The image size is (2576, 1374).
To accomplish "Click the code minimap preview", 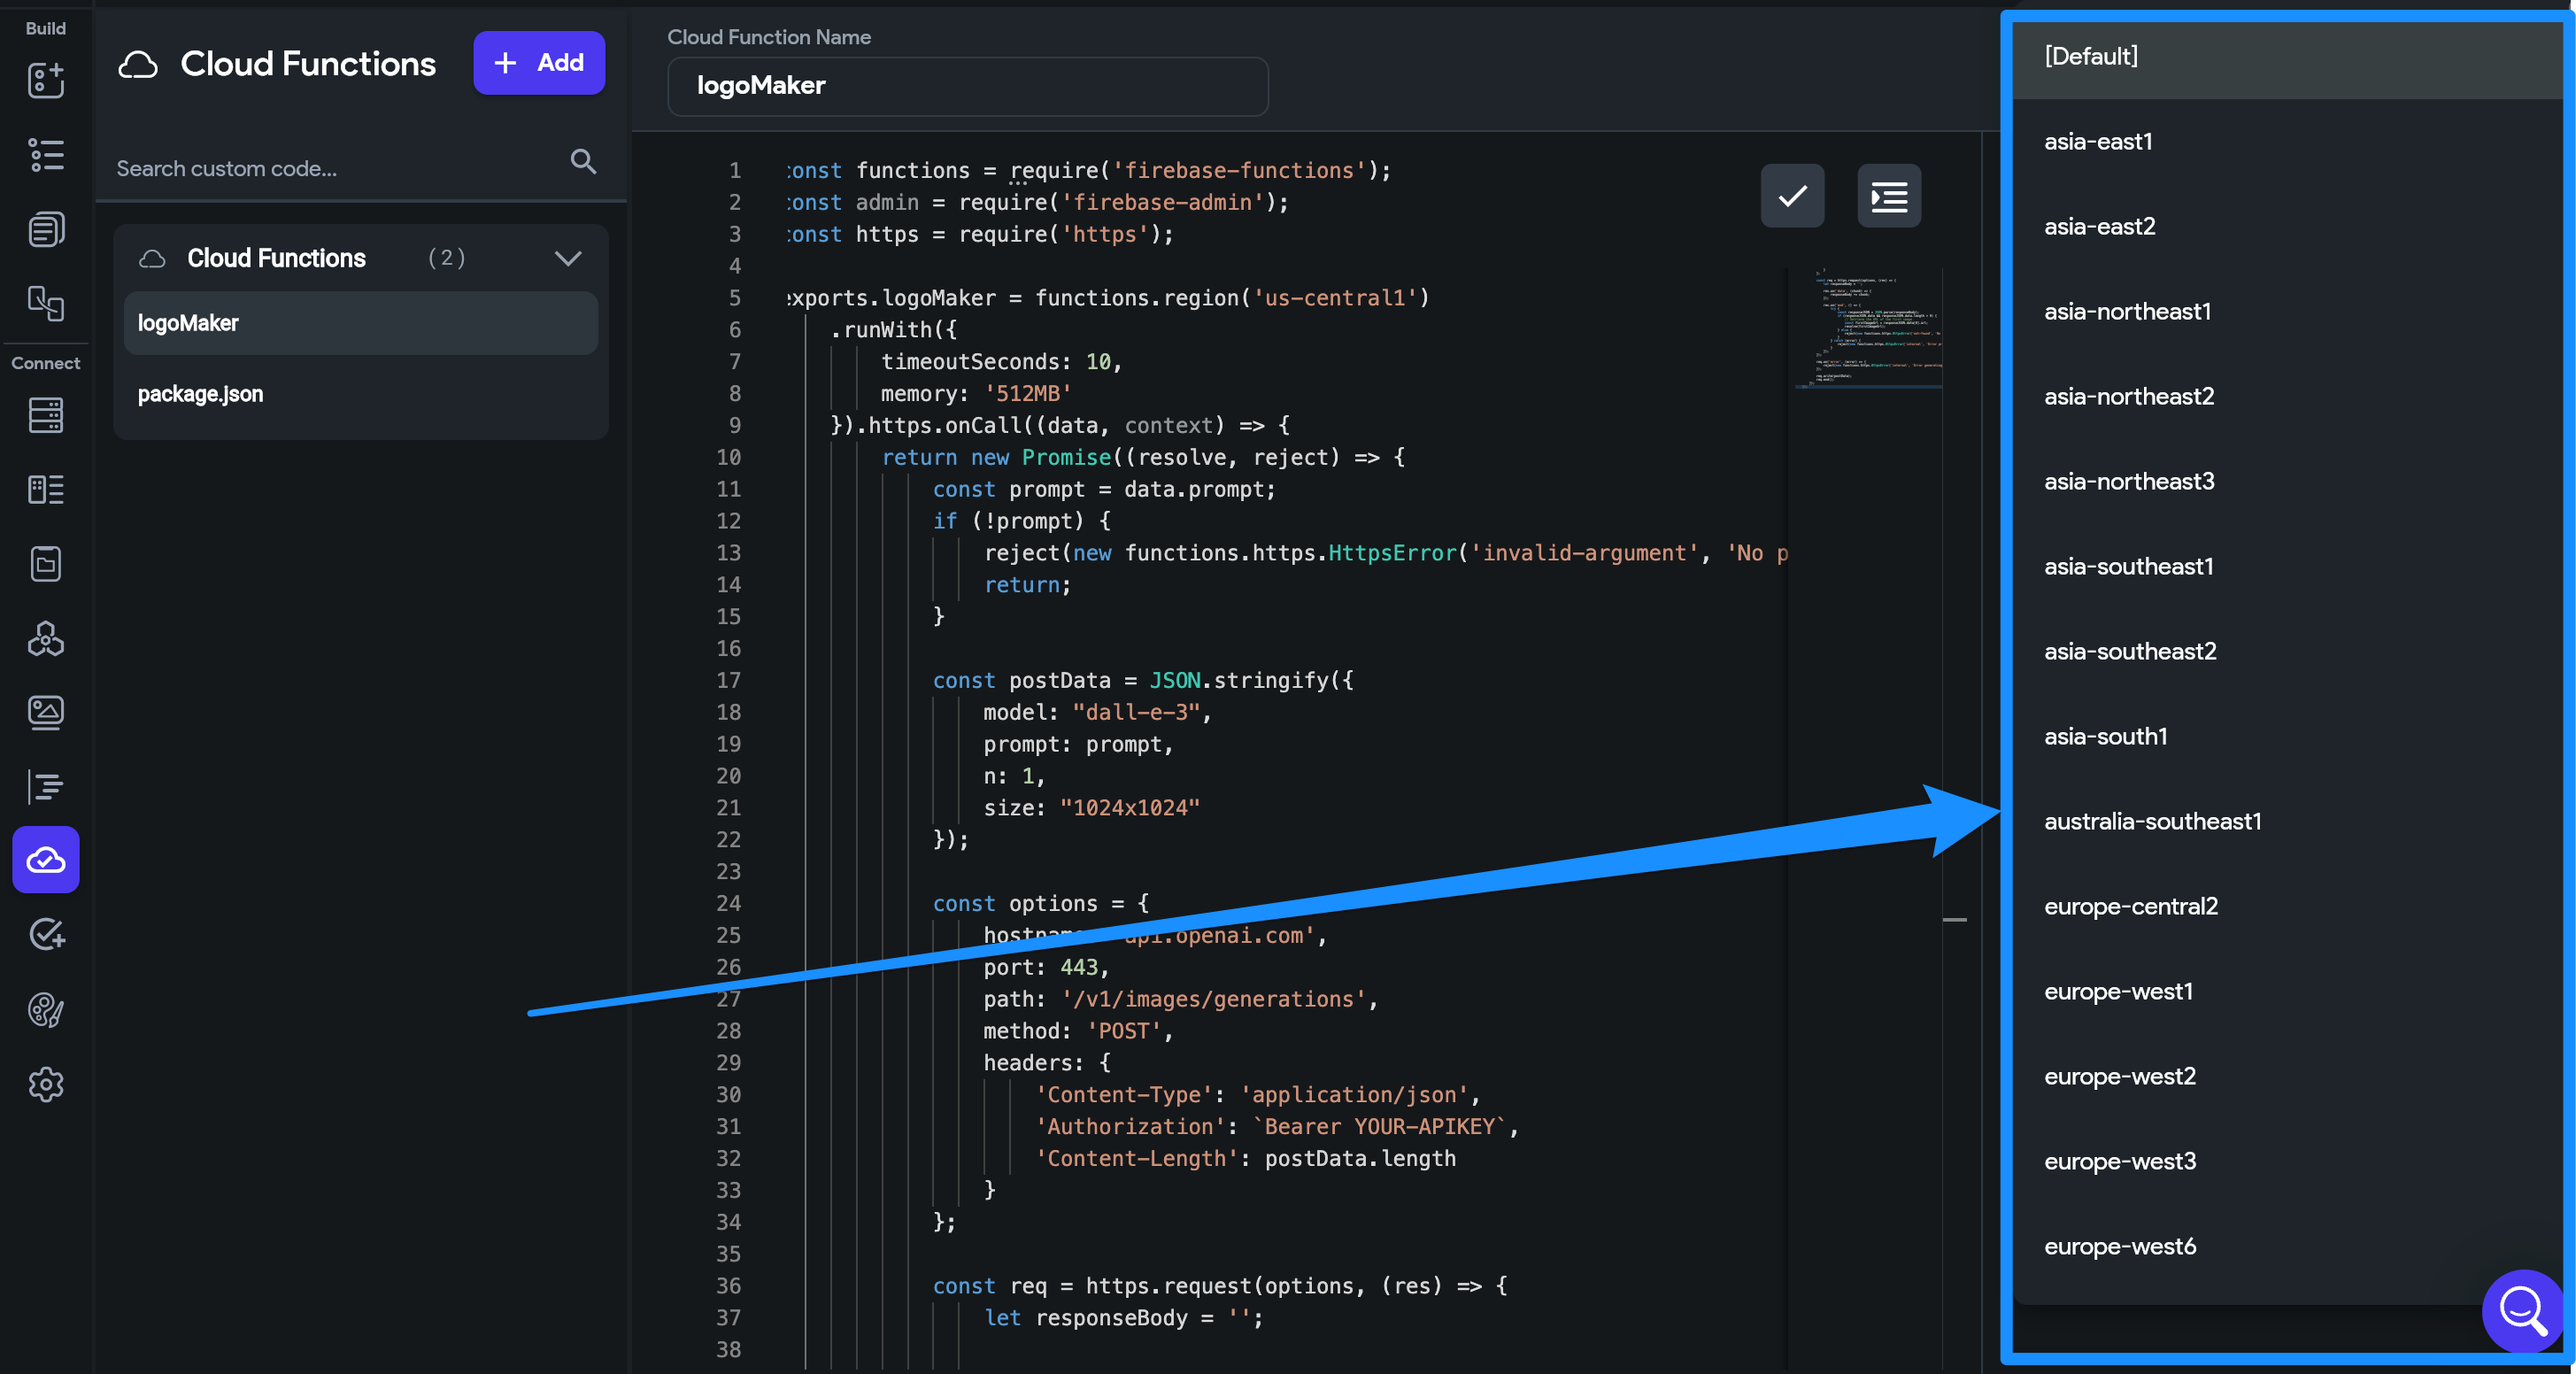I will (x=1870, y=328).
